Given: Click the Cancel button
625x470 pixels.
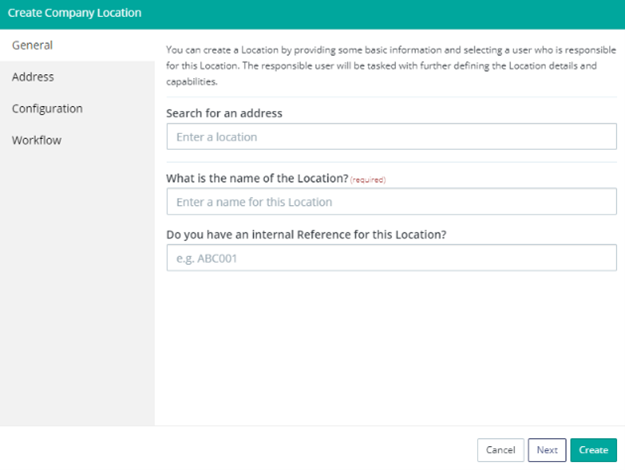Looking at the screenshot, I should point(500,450).
